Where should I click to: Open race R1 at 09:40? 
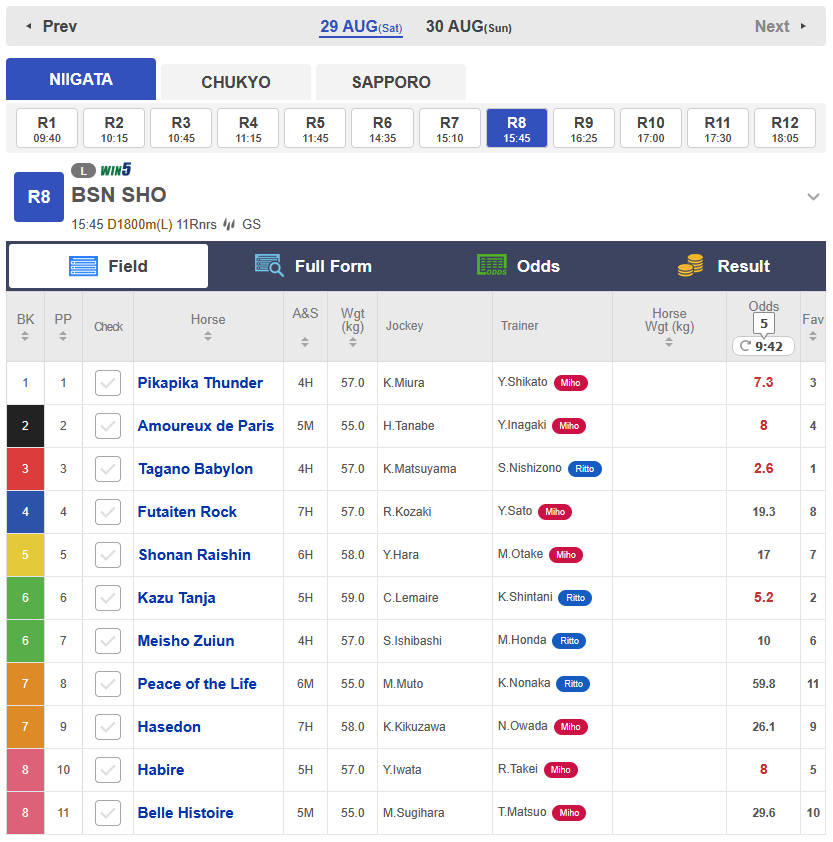(47, 128)
